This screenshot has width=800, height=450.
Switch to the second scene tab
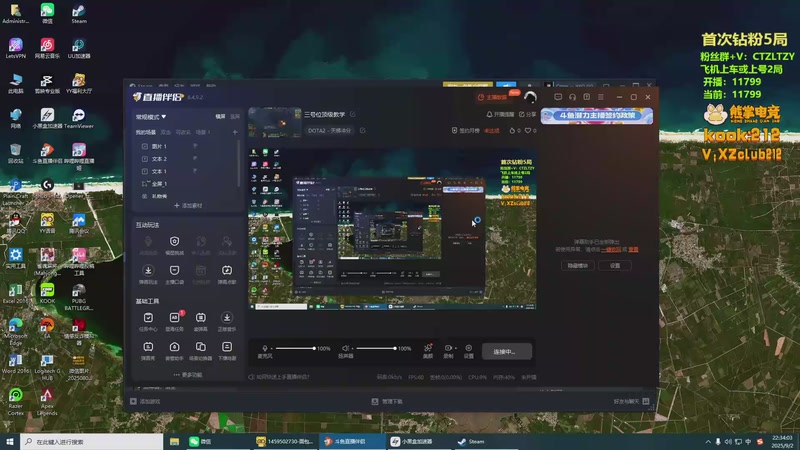166,132
